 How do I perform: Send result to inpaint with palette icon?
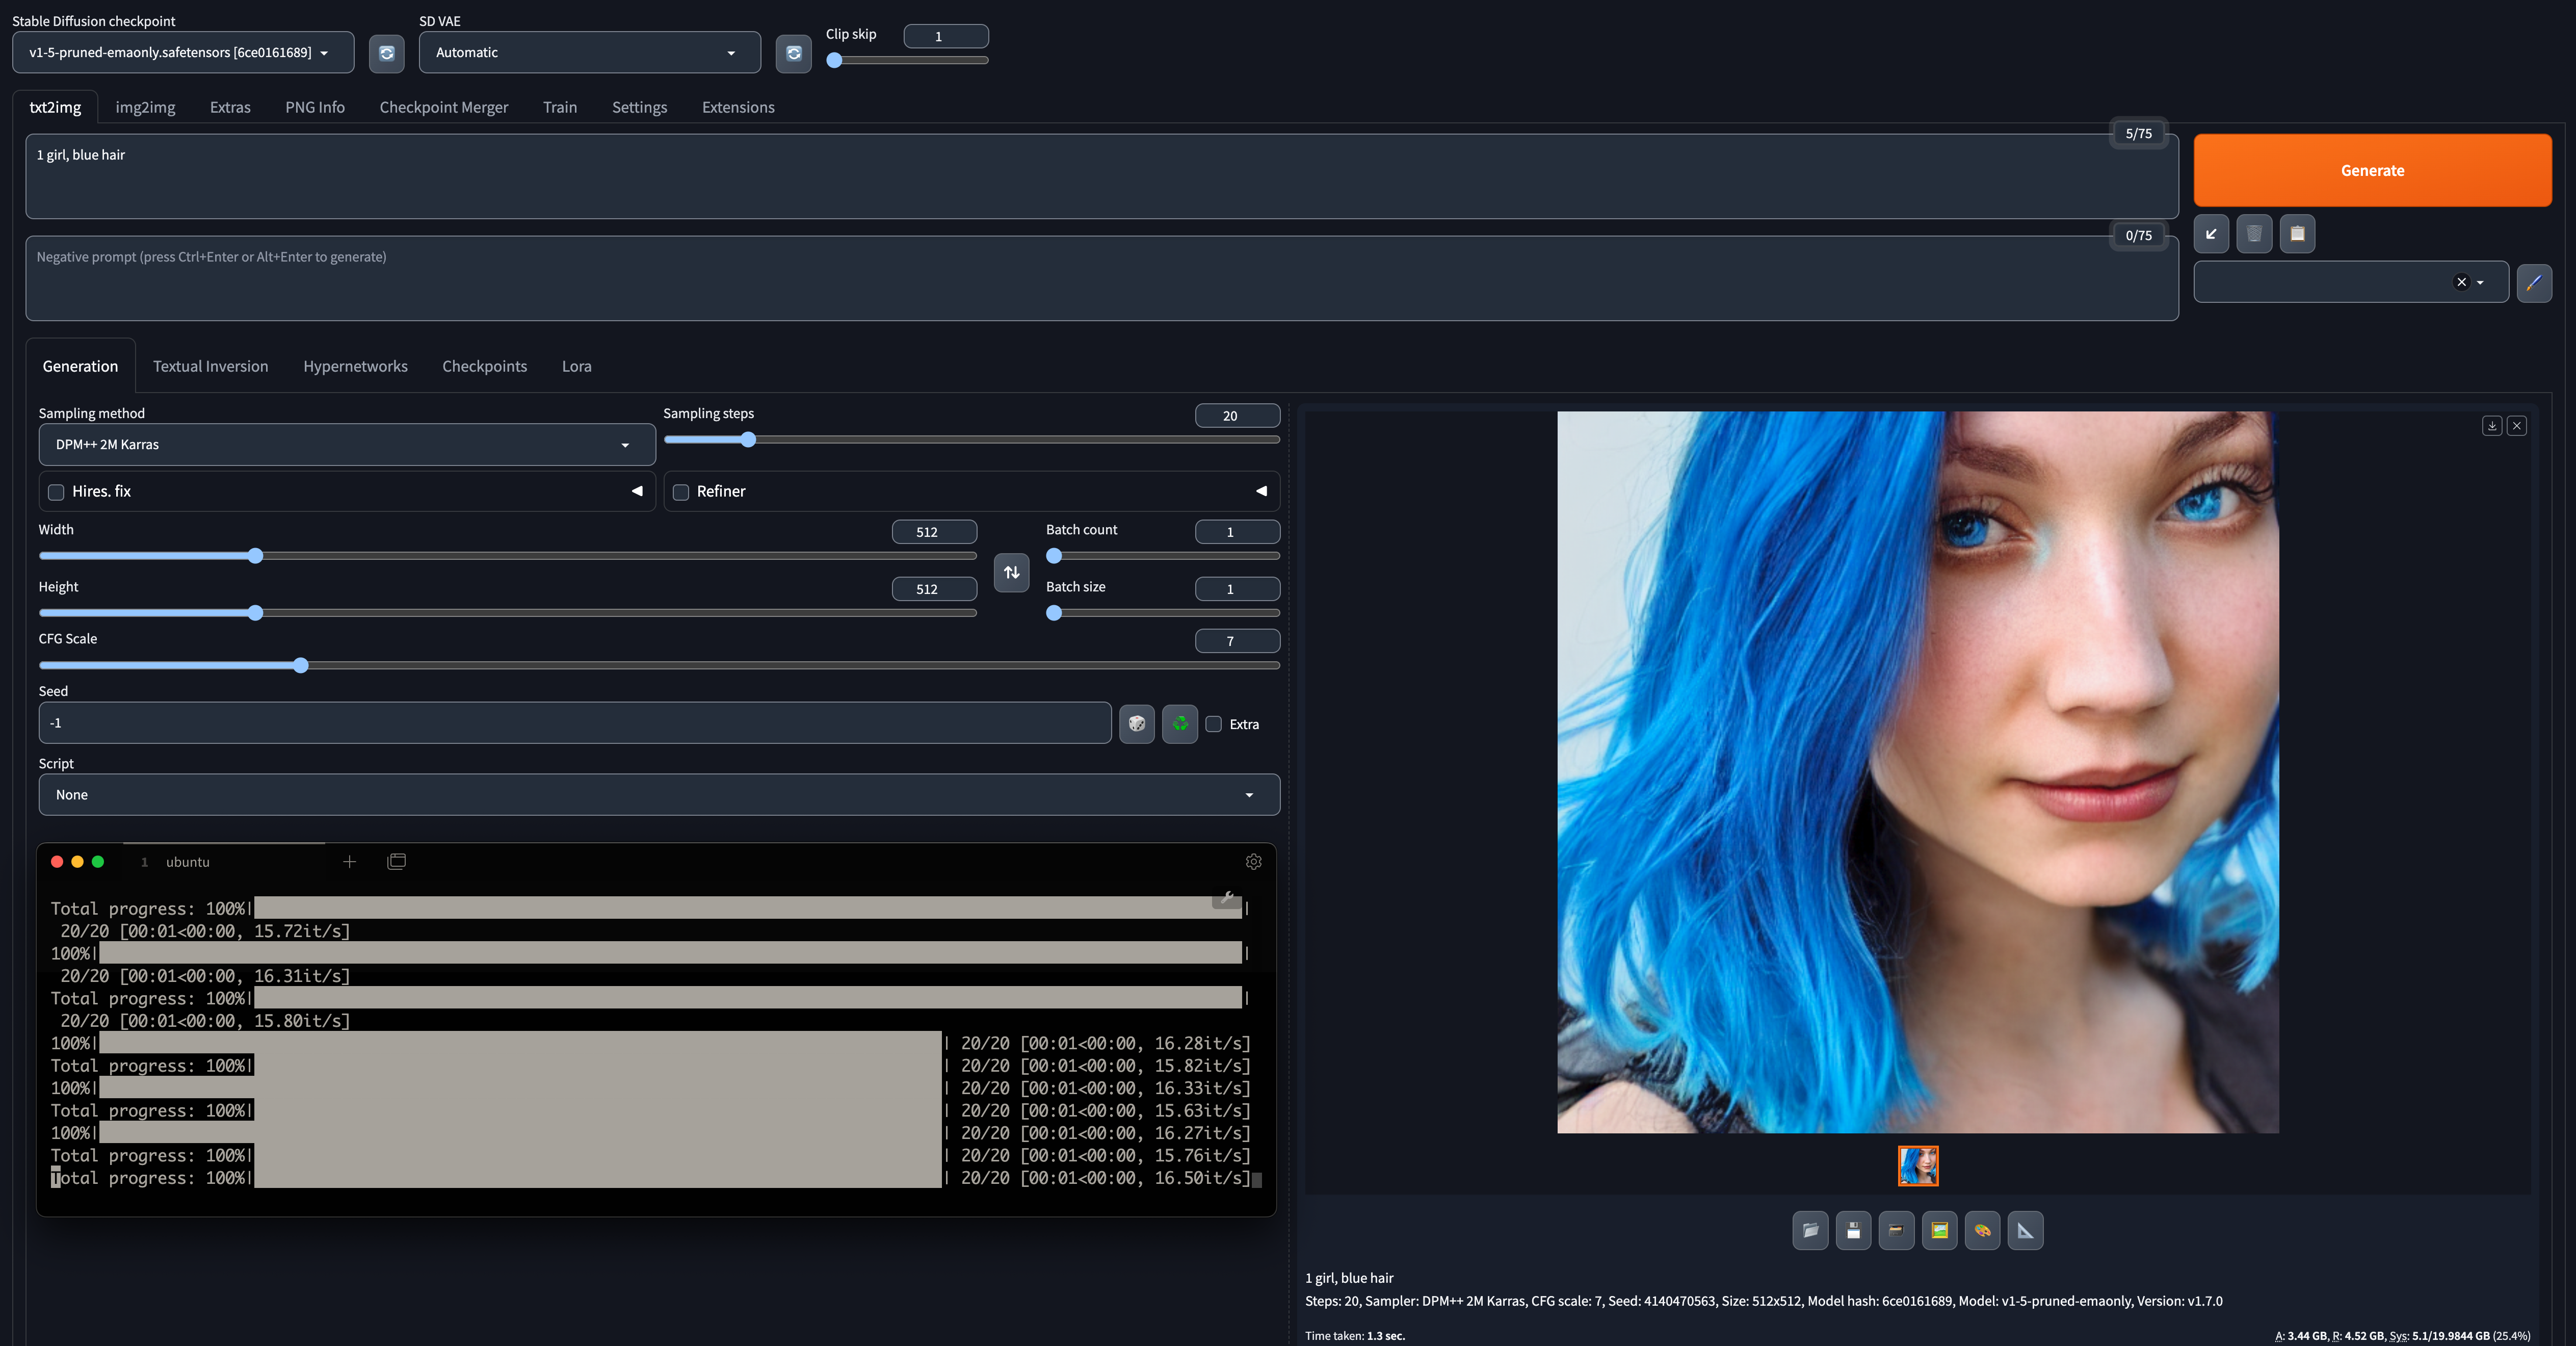pyautogui.click(x=1982, y=1231)
